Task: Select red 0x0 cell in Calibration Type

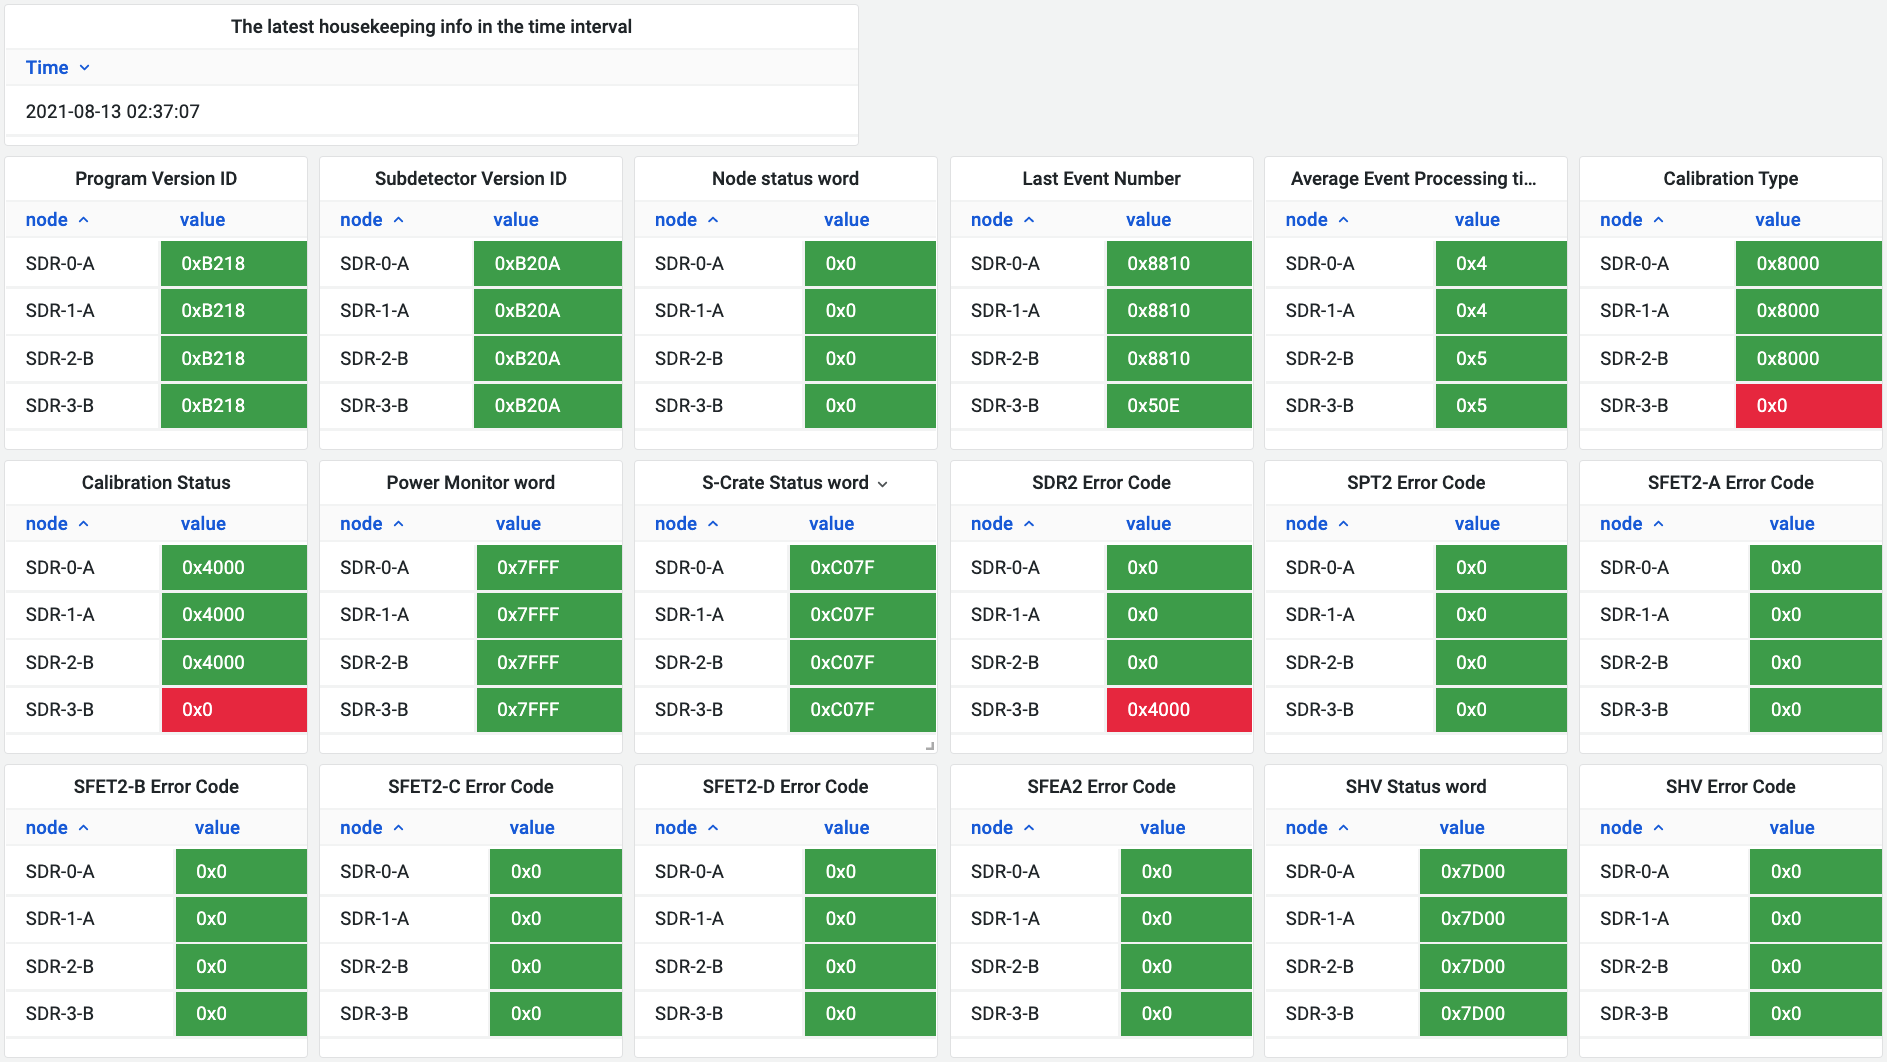Action: [x=1808, y=406]
